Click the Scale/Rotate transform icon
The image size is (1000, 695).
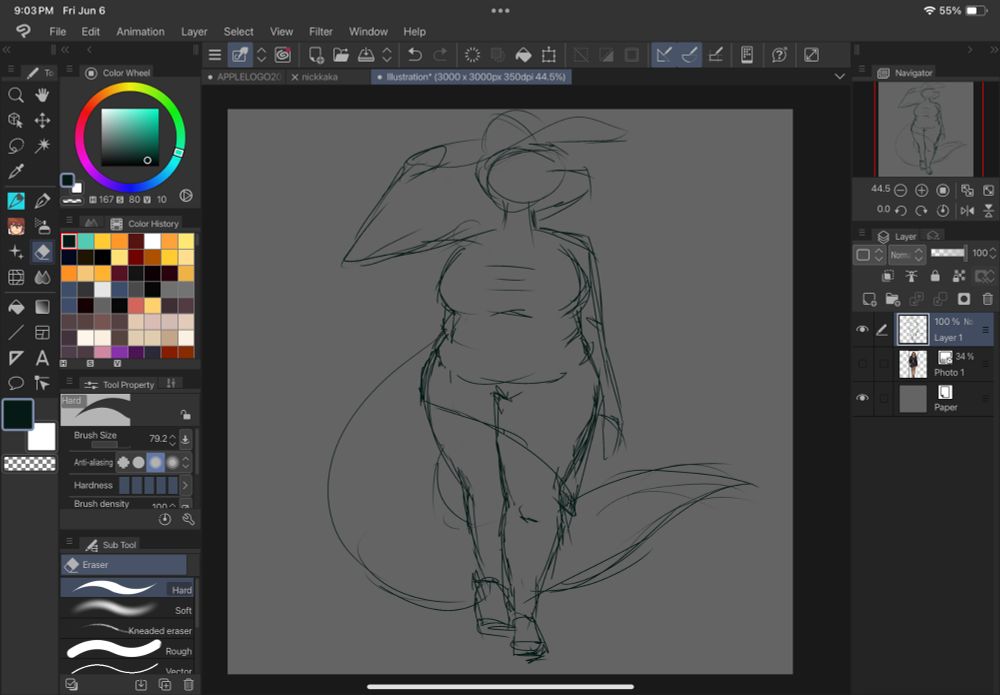pyautogui.click(x=548, y=55)
